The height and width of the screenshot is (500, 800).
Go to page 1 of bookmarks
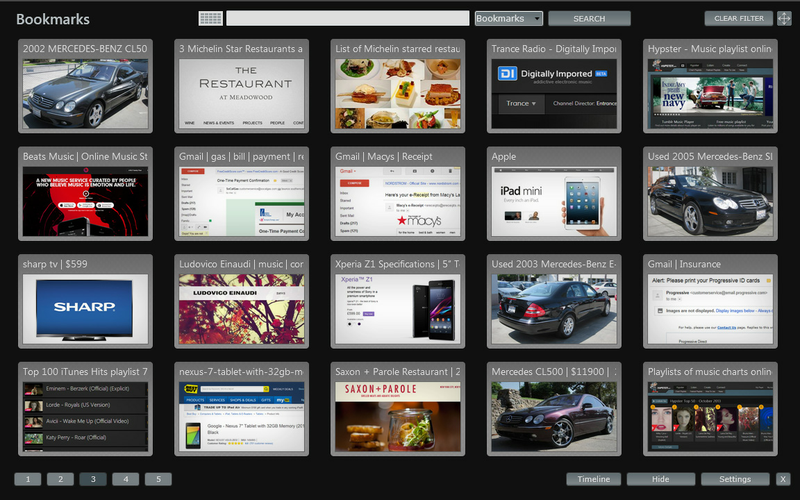click(28, 479)
